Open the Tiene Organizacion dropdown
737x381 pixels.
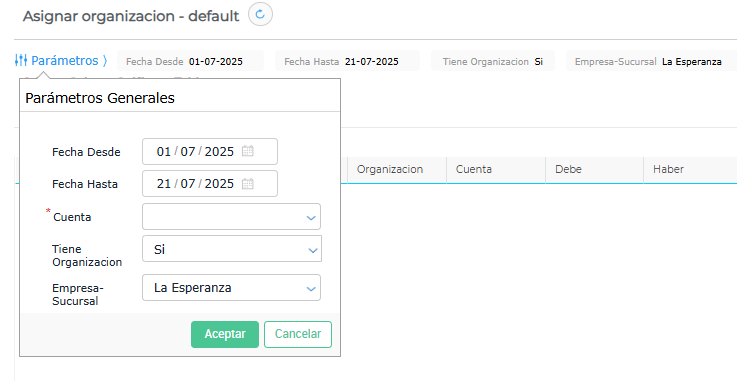pyautogui.click(x=313, y=250)
